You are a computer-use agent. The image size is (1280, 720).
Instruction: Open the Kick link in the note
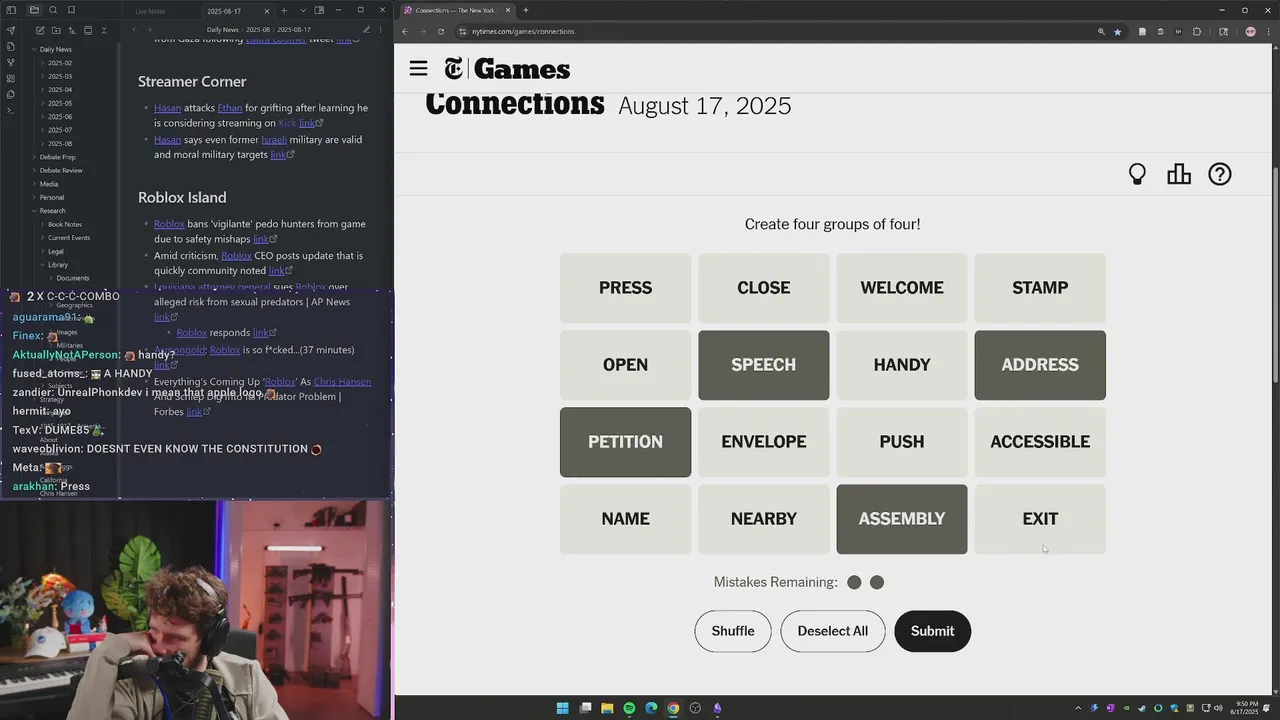[287, 123]
